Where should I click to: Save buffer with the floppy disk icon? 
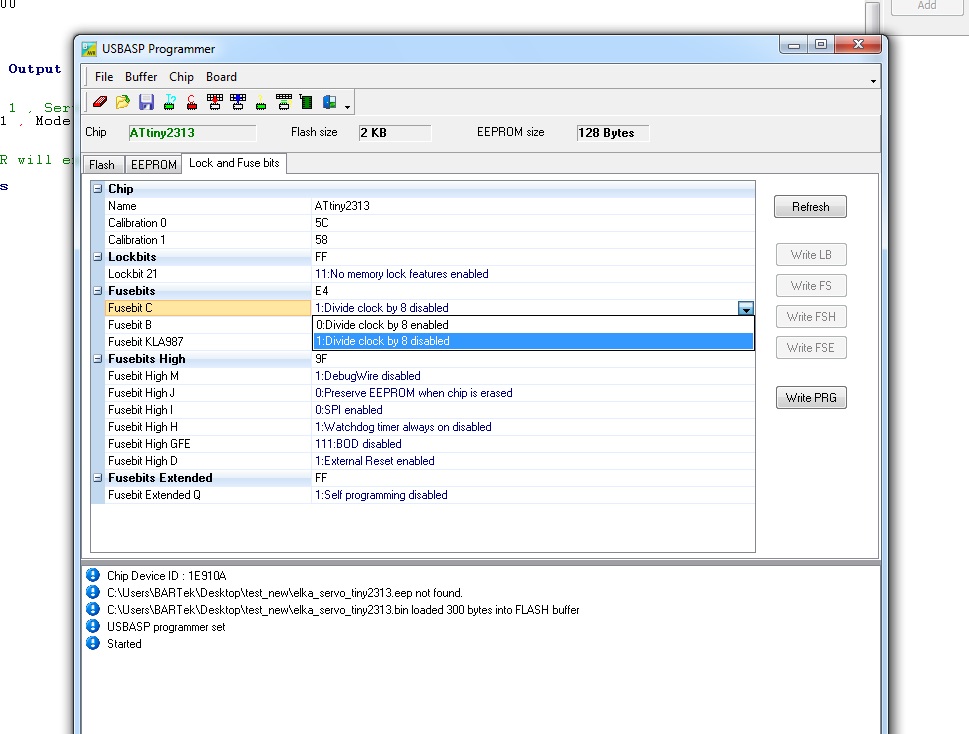coord(146,102)
